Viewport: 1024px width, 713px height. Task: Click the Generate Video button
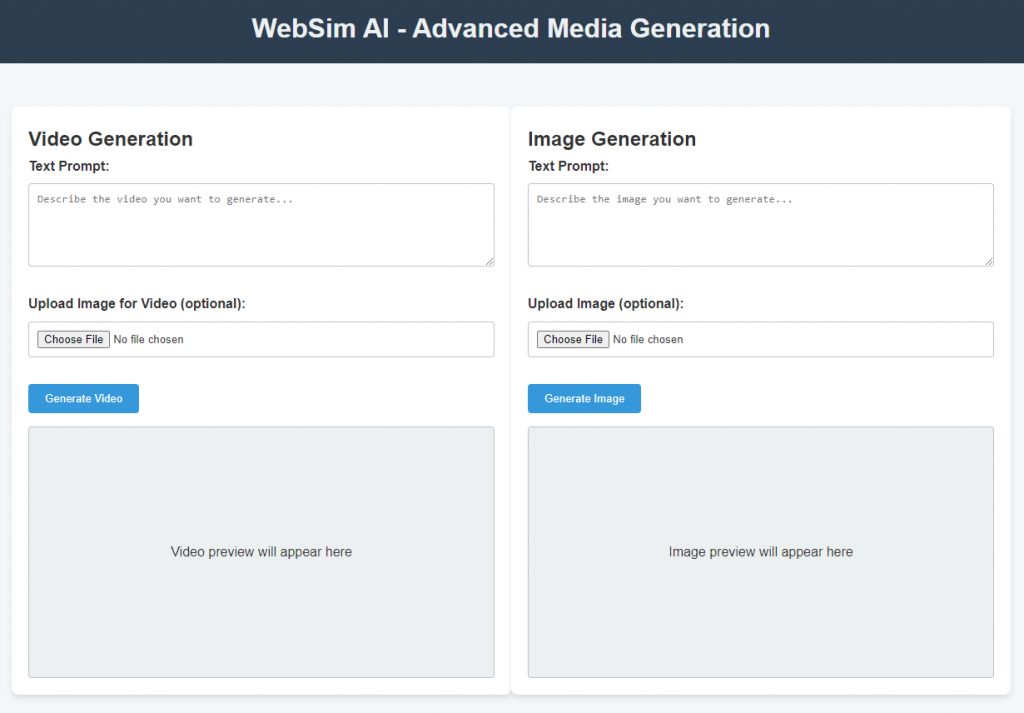pyautogui.click(x=83, y=398)
